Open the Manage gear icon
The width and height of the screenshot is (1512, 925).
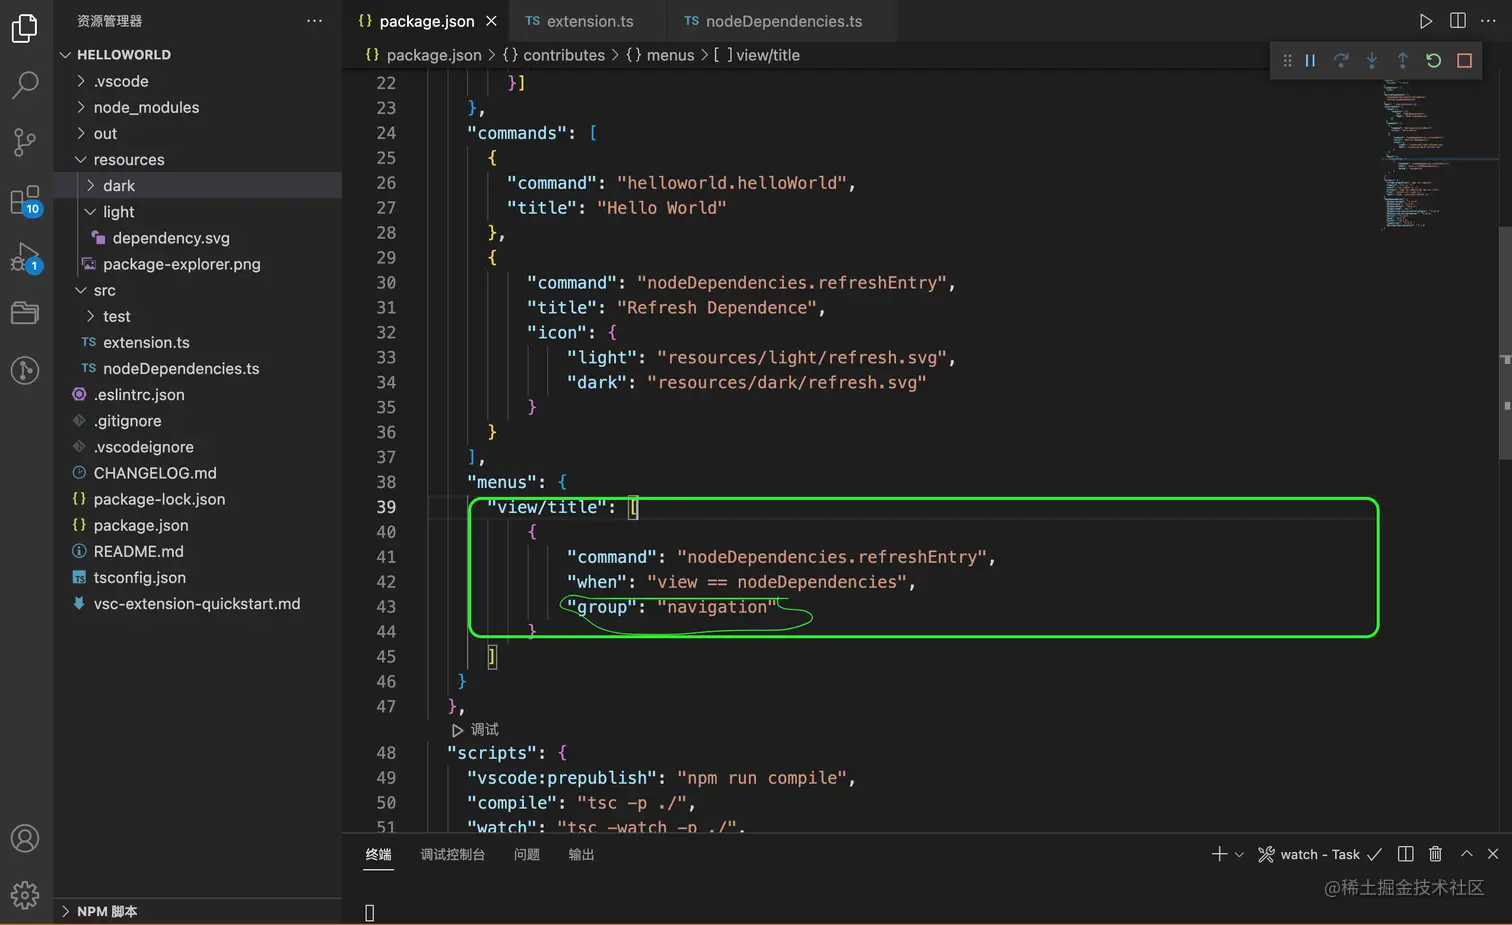tap(25, 894)
